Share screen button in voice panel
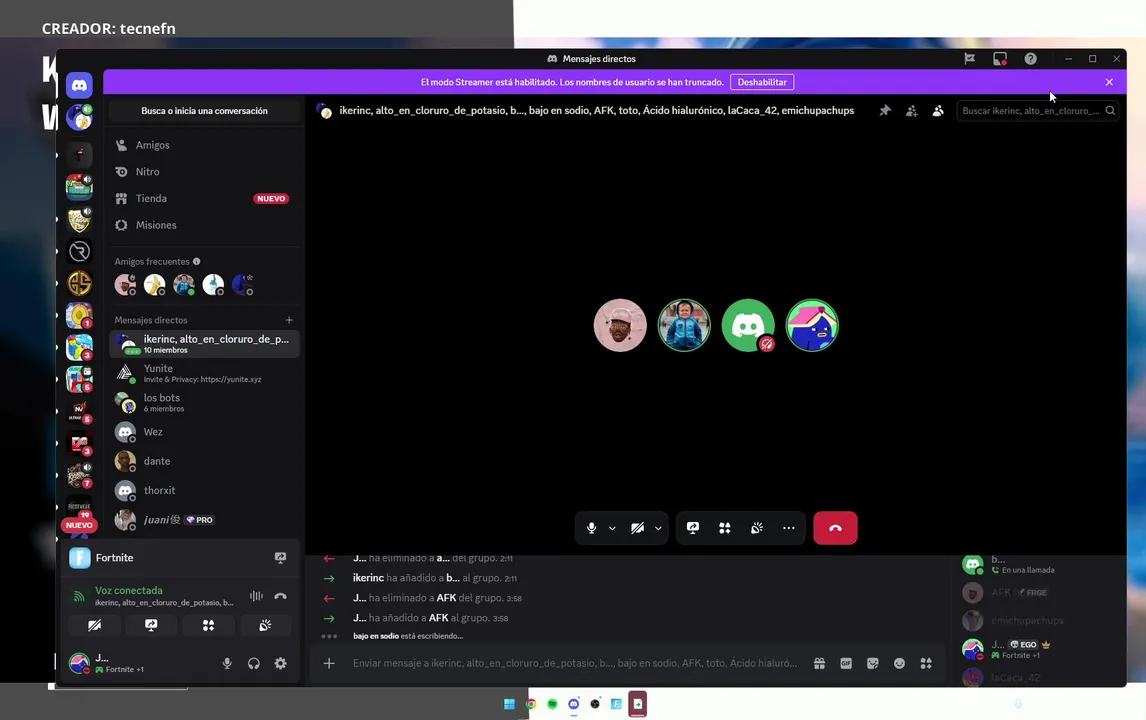 coord(151,626)
